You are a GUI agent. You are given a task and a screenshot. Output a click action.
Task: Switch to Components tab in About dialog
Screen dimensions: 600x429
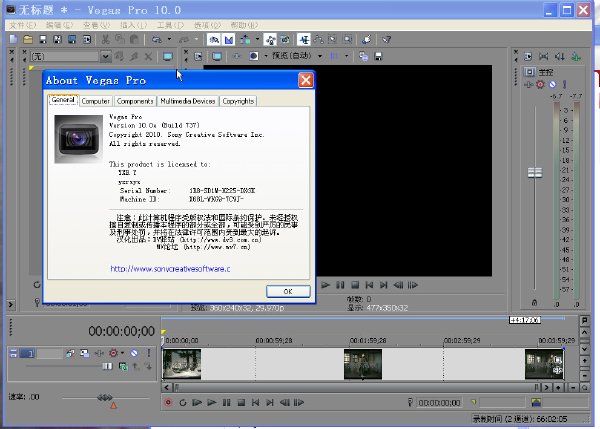click(135, 101)
